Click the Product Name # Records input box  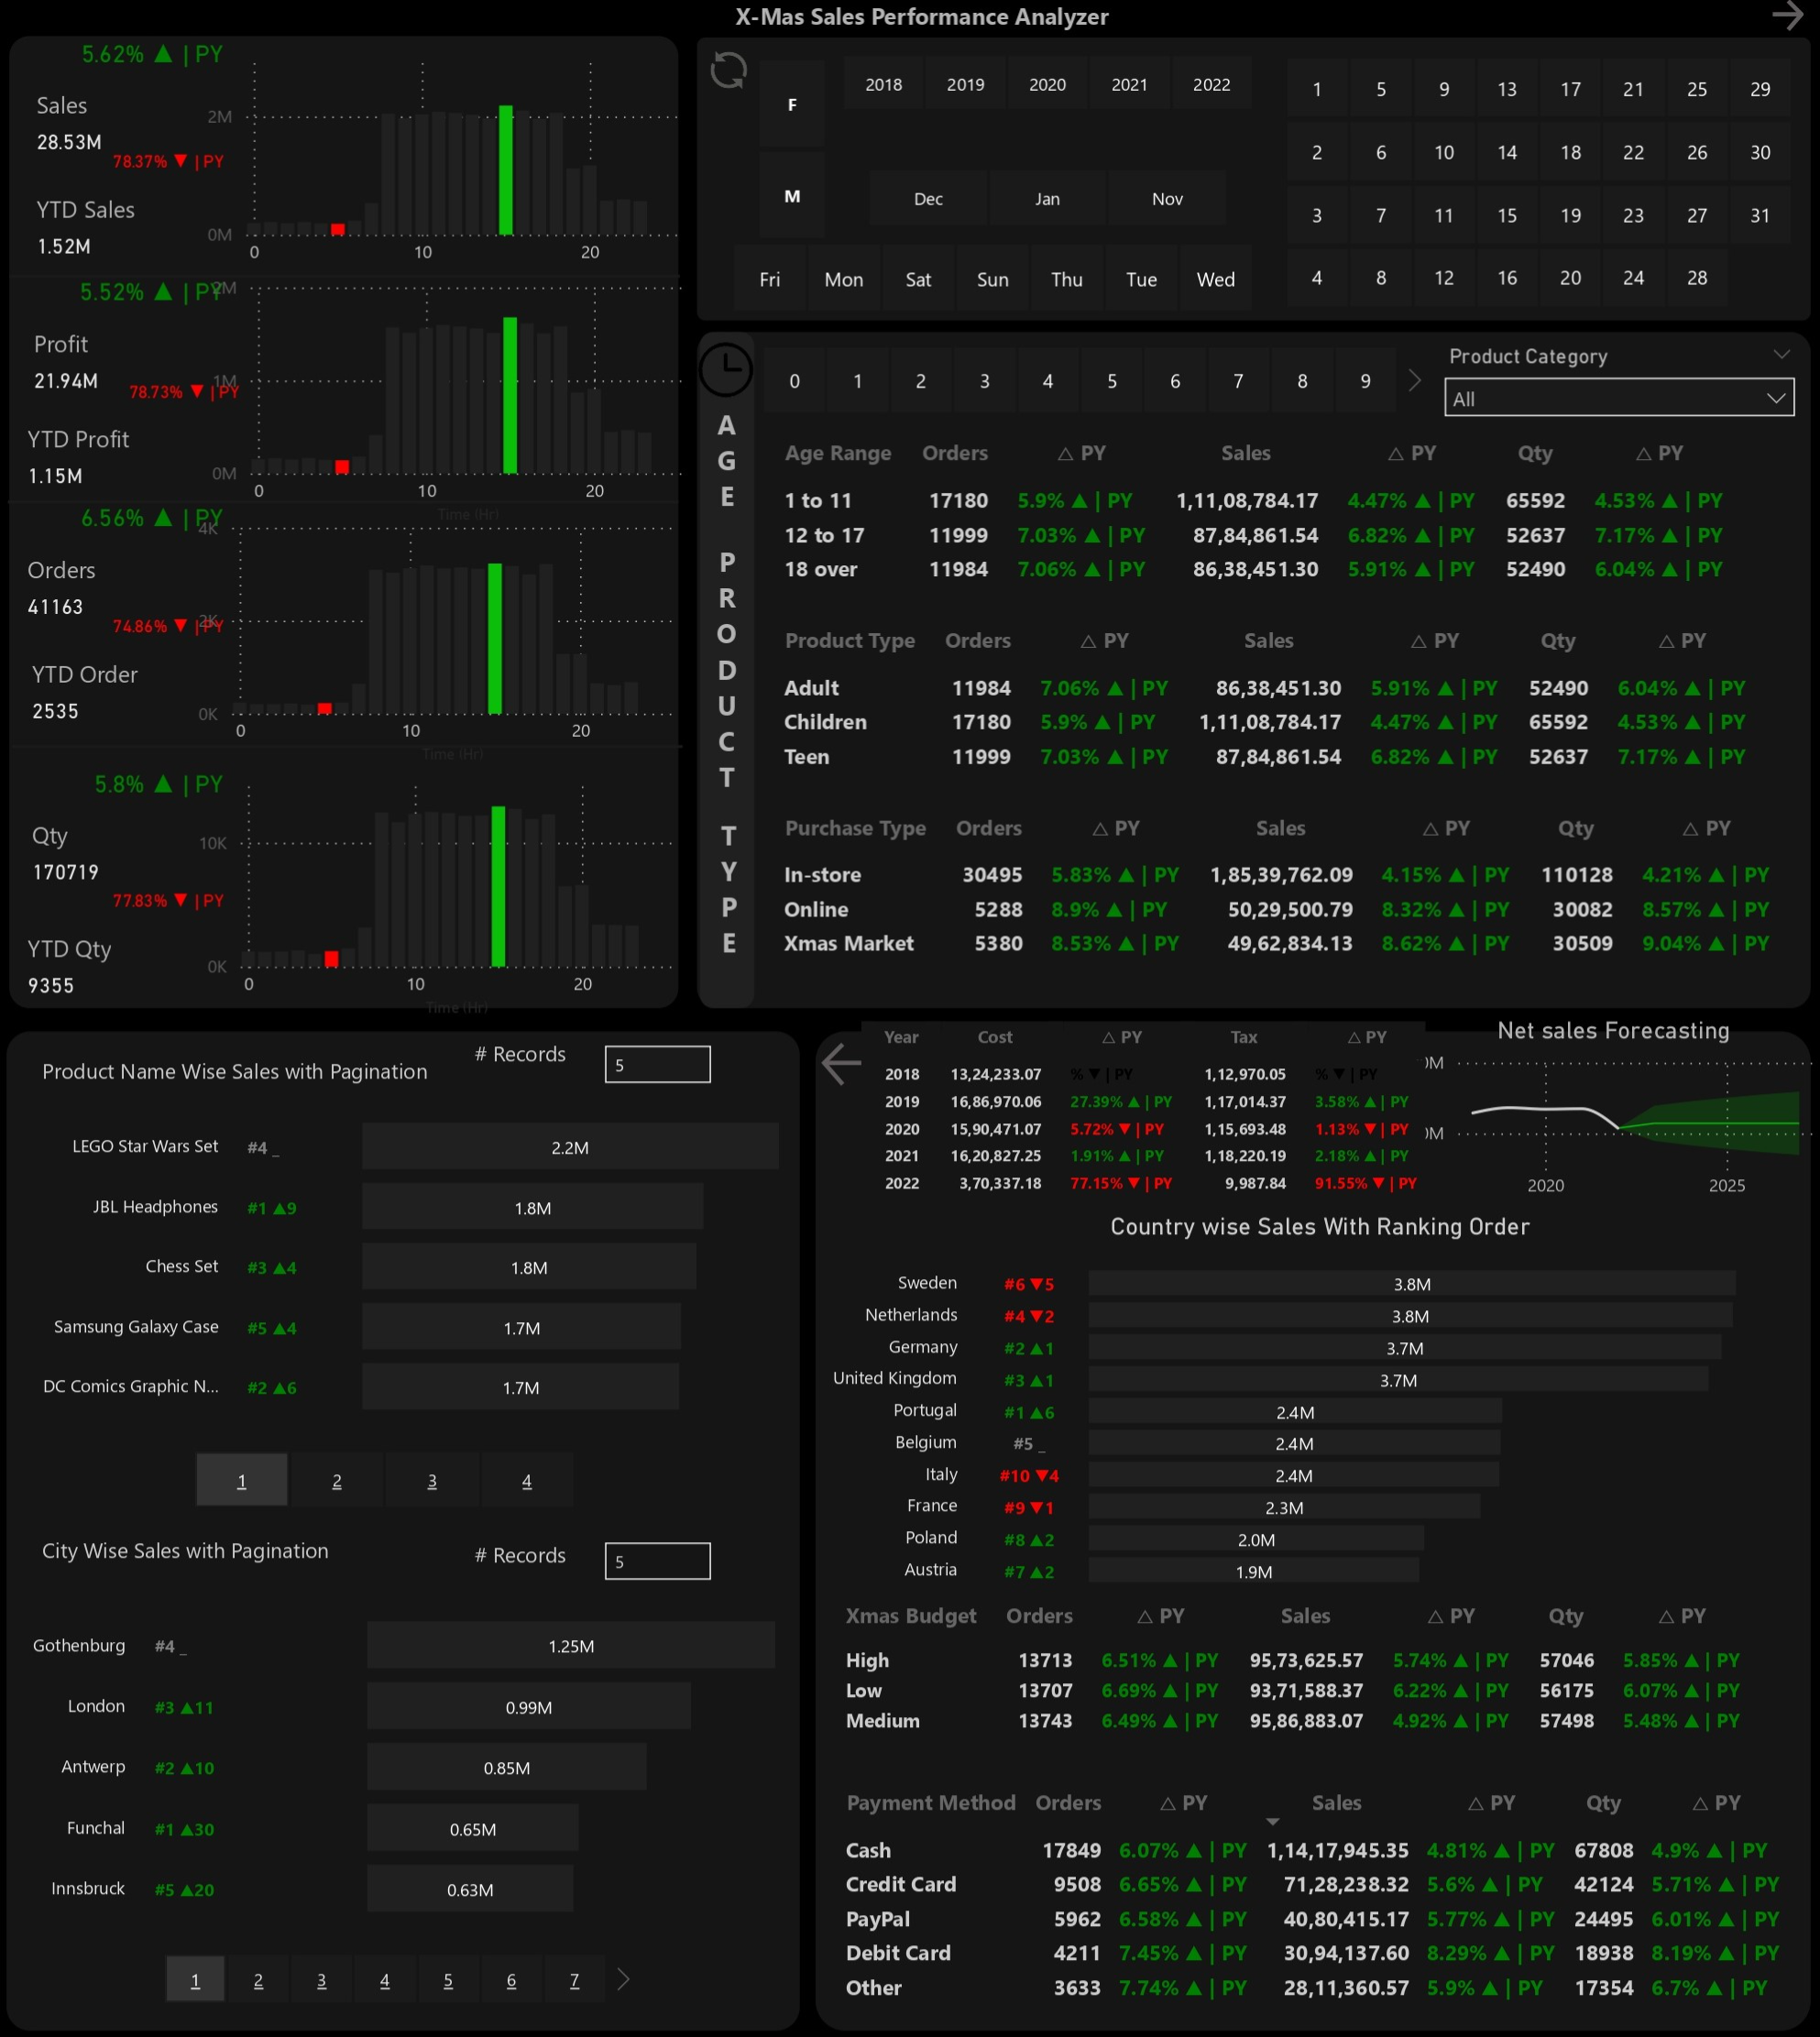click(x=657, y=1064)
